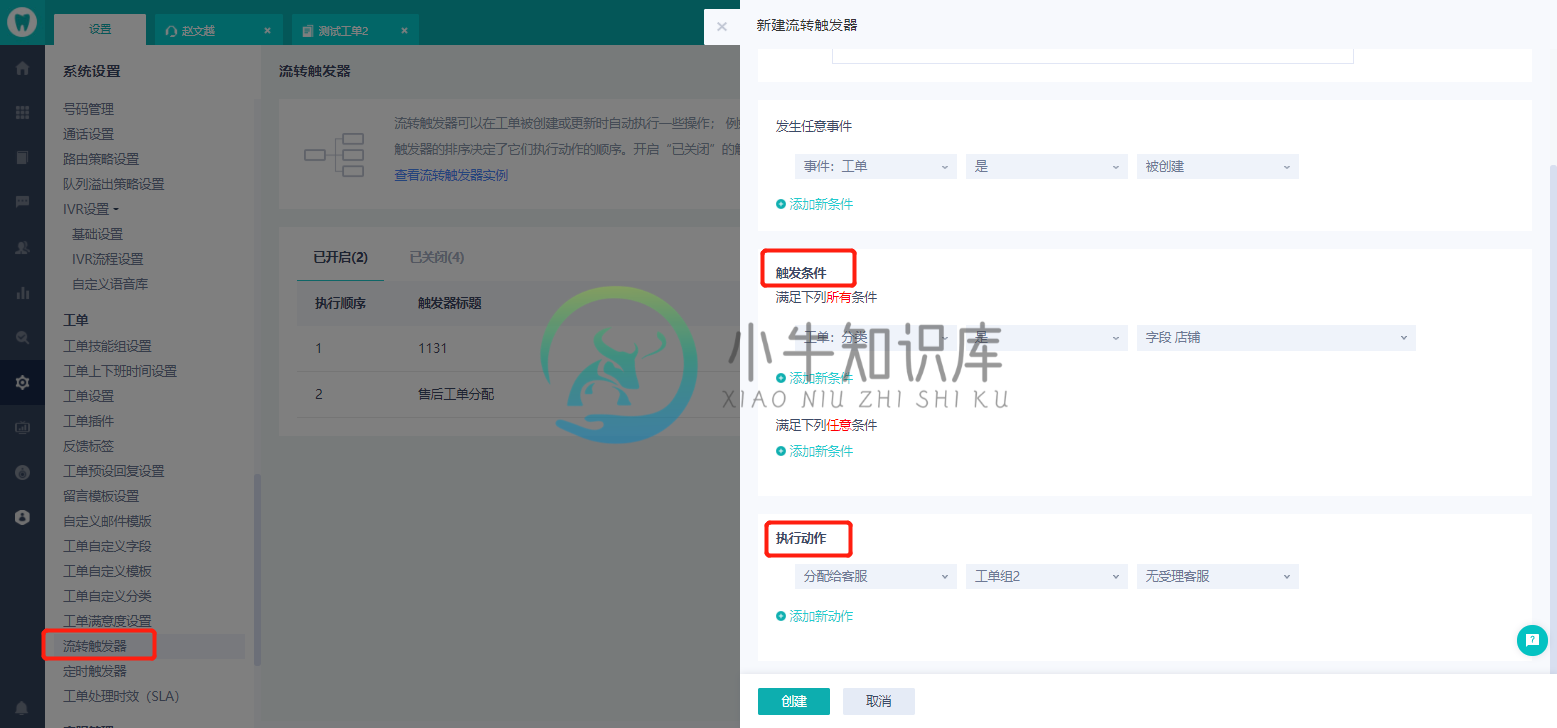The width and height of the screenshot is (1557, 728).
Task: Open the contacts icon in sidebar
Action: [22, 248]
